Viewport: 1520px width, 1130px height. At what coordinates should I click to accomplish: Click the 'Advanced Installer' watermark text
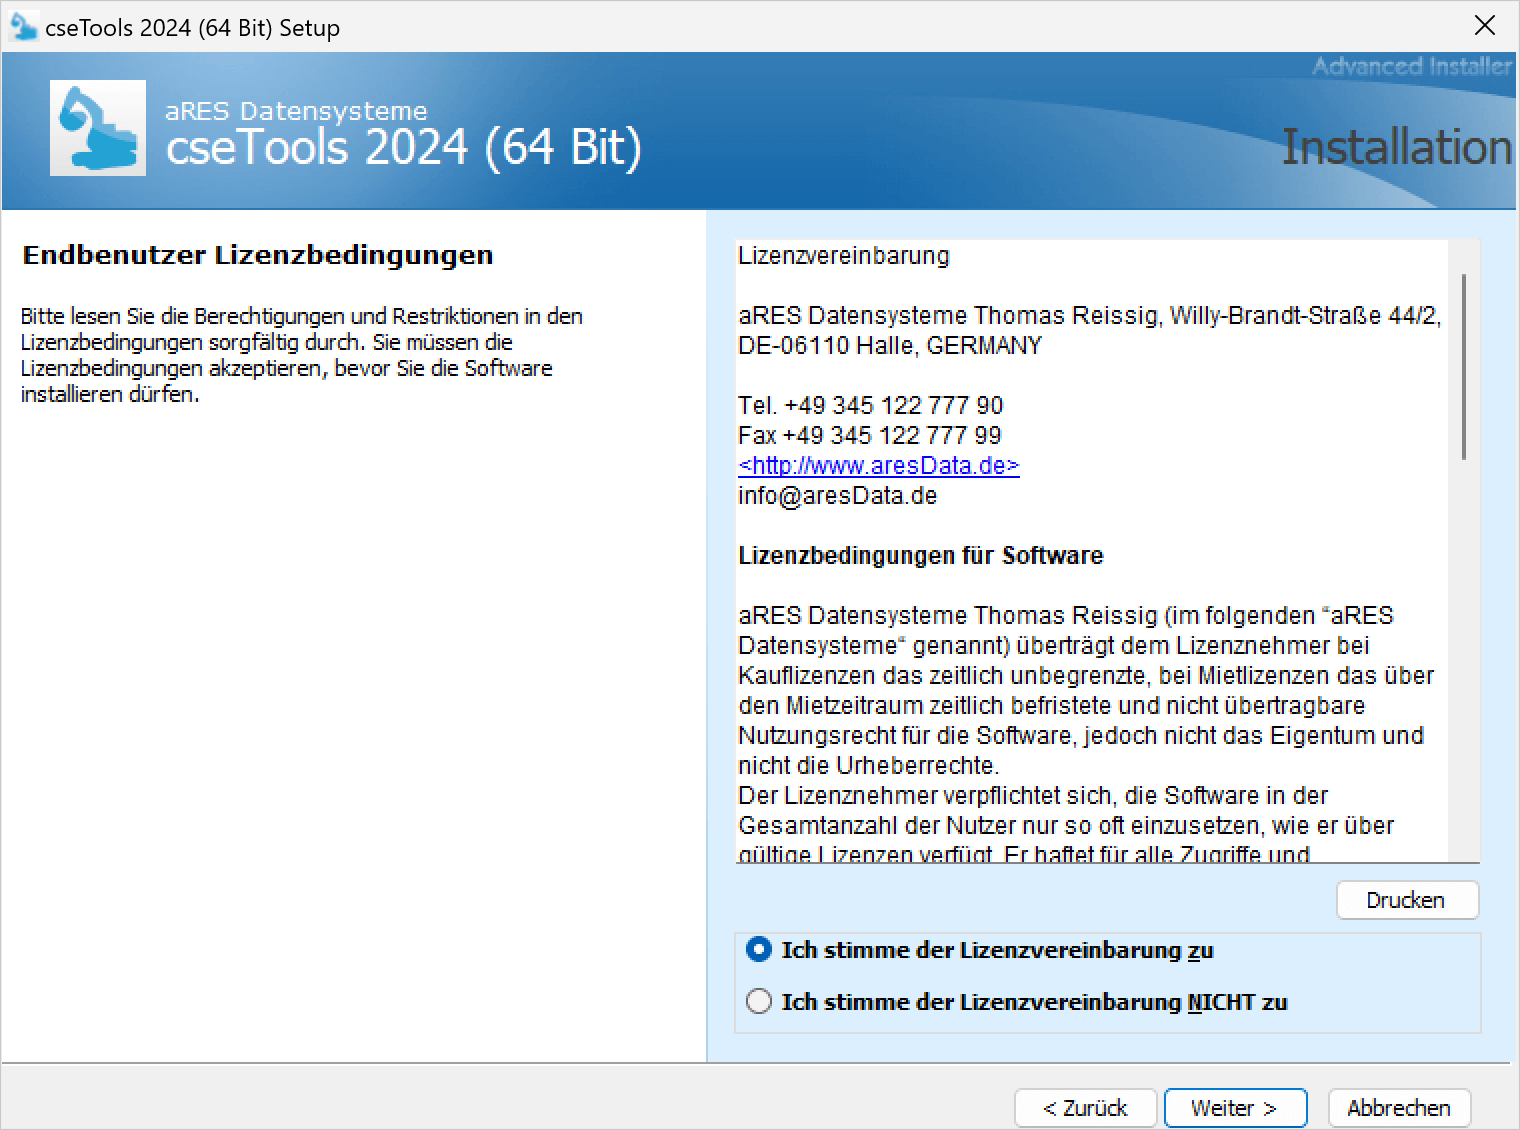1411,66
